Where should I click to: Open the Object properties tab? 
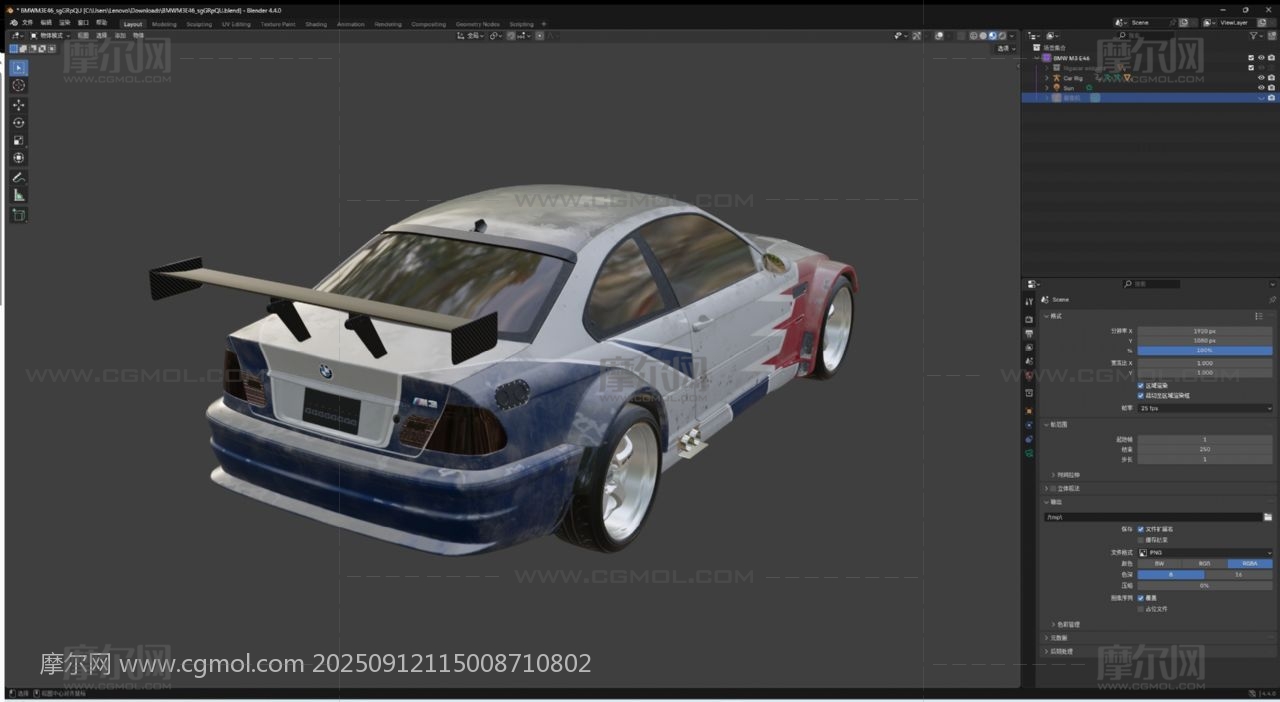(x=1029, y=410)
